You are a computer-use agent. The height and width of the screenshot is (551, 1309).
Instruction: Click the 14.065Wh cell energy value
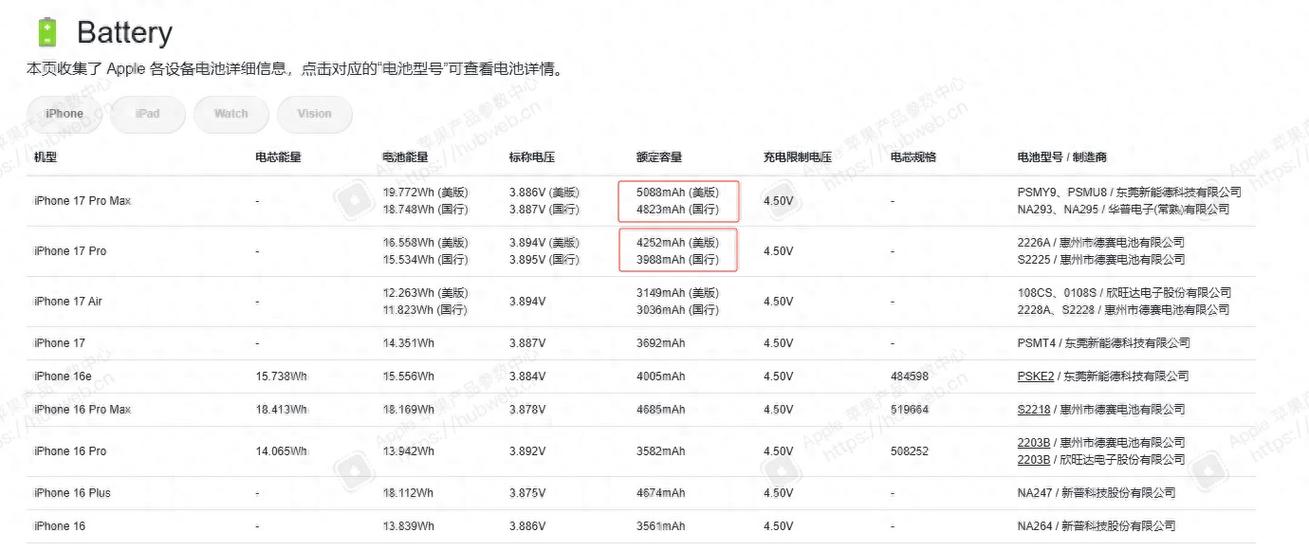281,451
